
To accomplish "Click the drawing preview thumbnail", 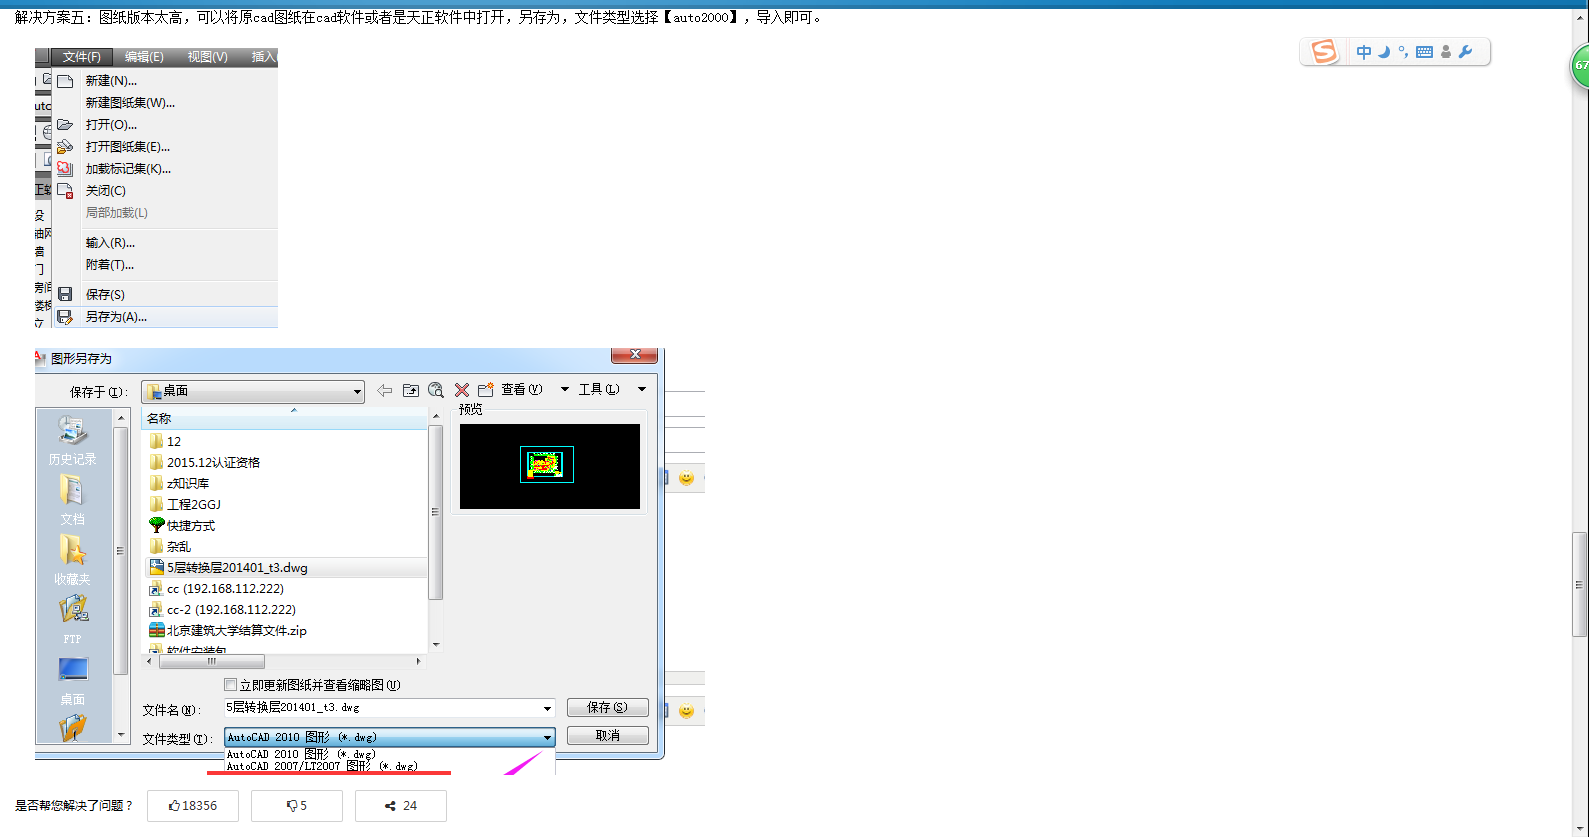I will point(550,466).
